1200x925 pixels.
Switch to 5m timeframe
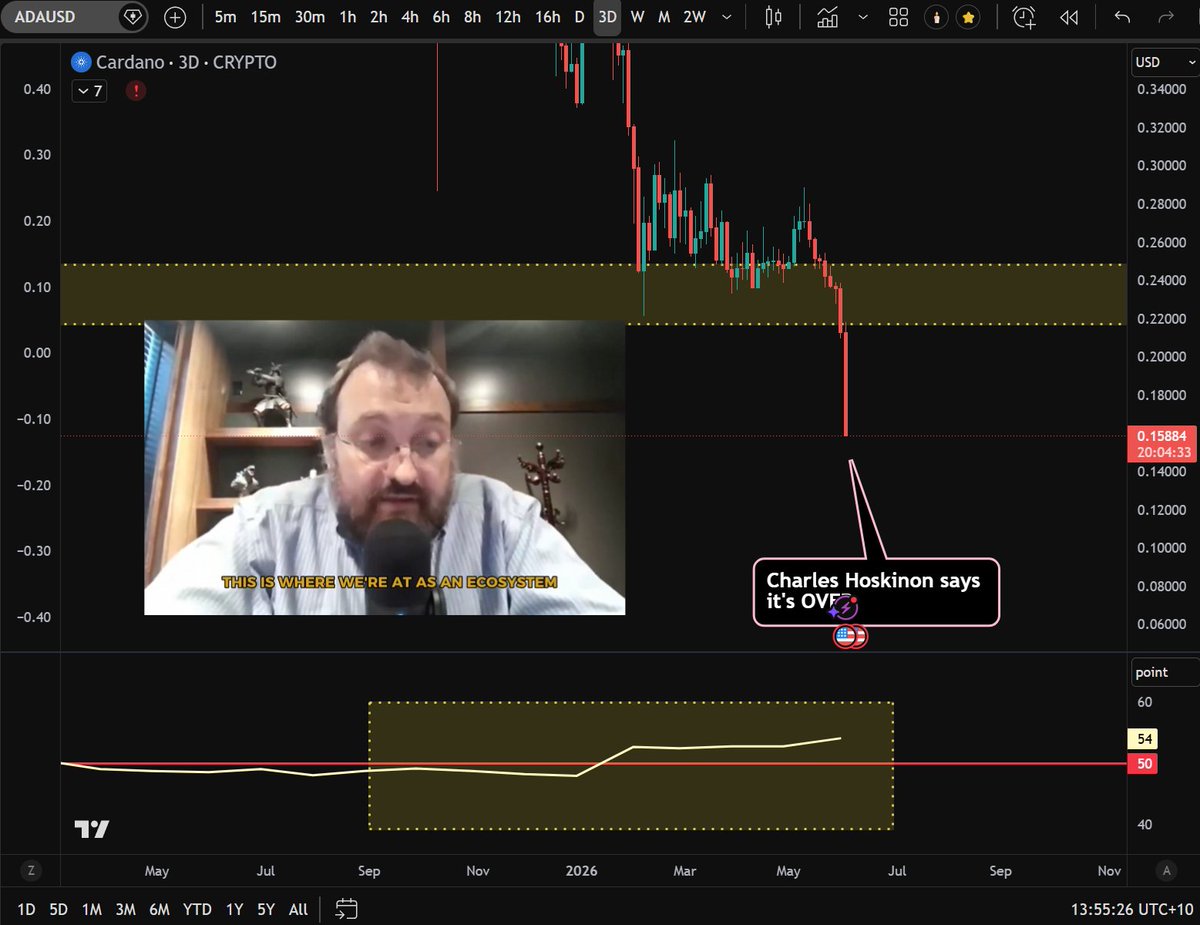coord(226,17)
